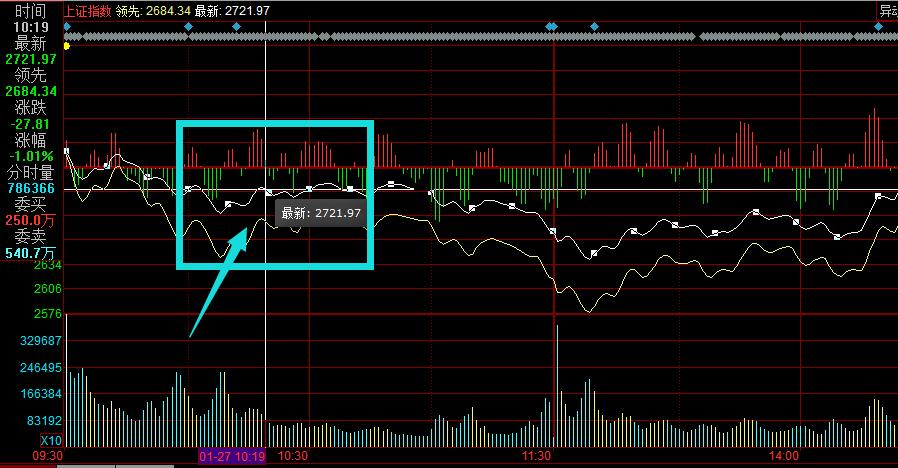The image size is (898, 468).
Task: Click the 2606 price axis label
Action: coord(48,289)
